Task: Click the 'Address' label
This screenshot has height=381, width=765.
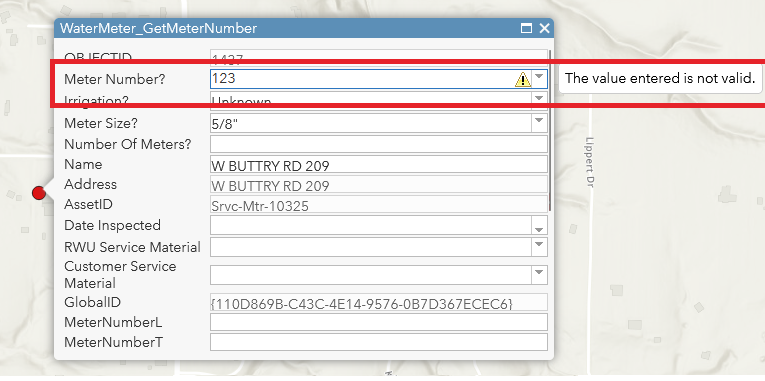Action: coord(90,184)
